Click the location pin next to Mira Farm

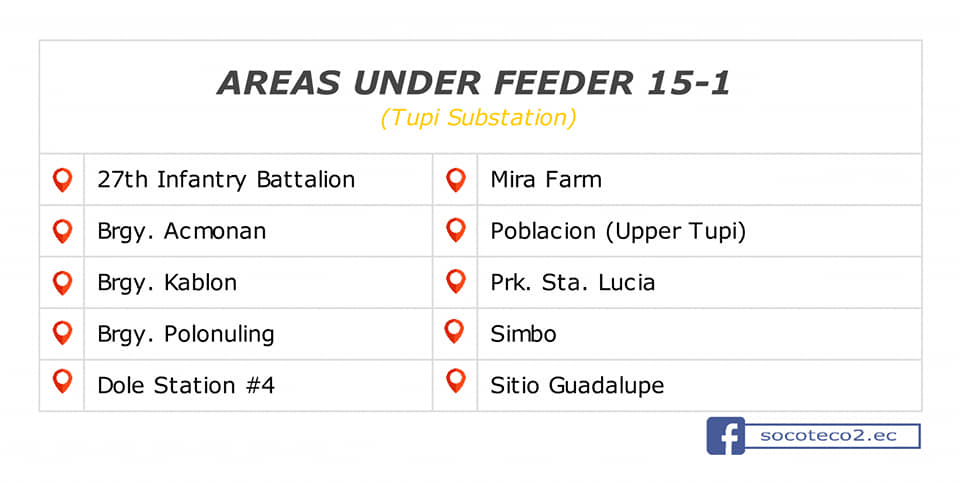point(456,180)
